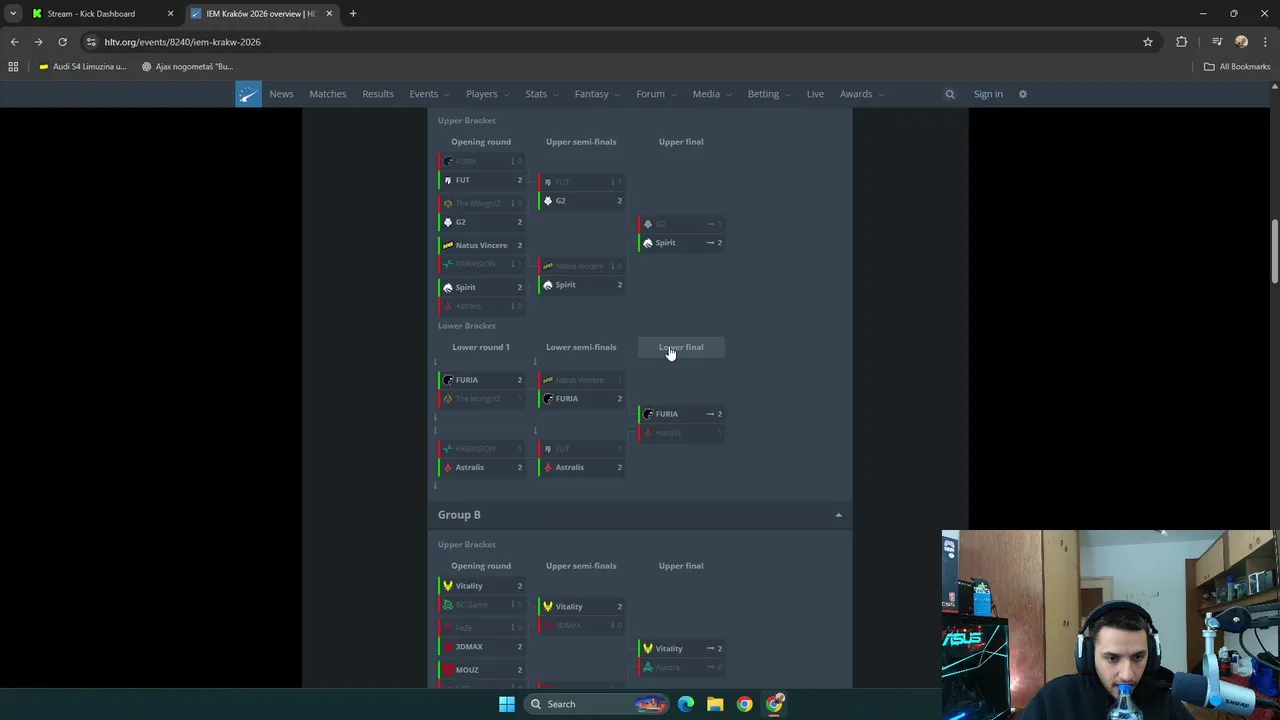Image resolution: width=1280 pixels, height=720 pixels.
Task: Click the Astralis logo in Lower semi-finals
Action: click(548, 468)
